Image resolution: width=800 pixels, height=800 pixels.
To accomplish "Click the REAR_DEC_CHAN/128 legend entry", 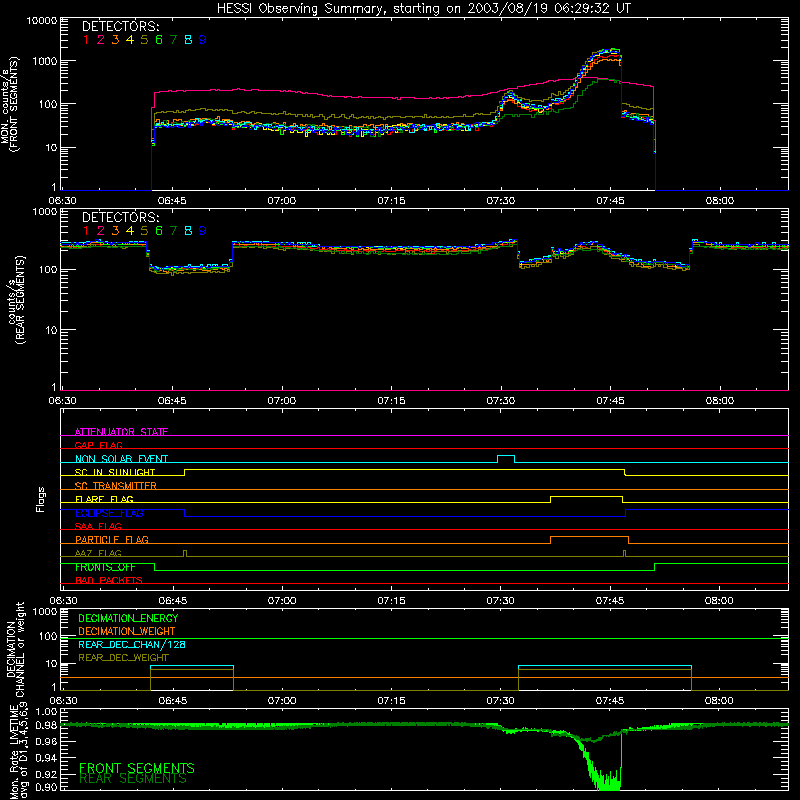I will [132, 644].
